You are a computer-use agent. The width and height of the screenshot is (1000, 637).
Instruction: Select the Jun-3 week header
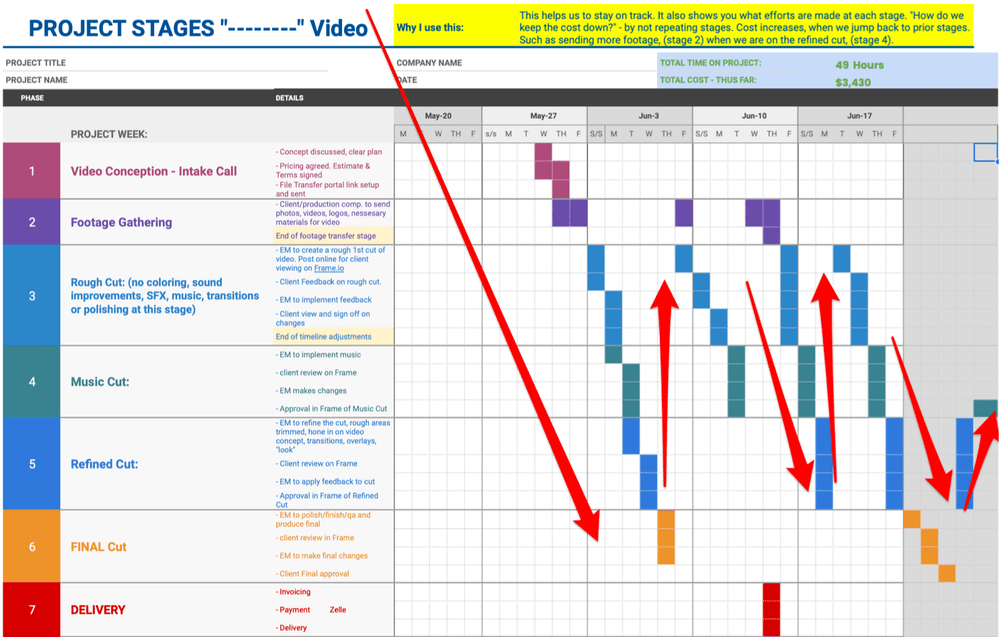tap(639, 116)
